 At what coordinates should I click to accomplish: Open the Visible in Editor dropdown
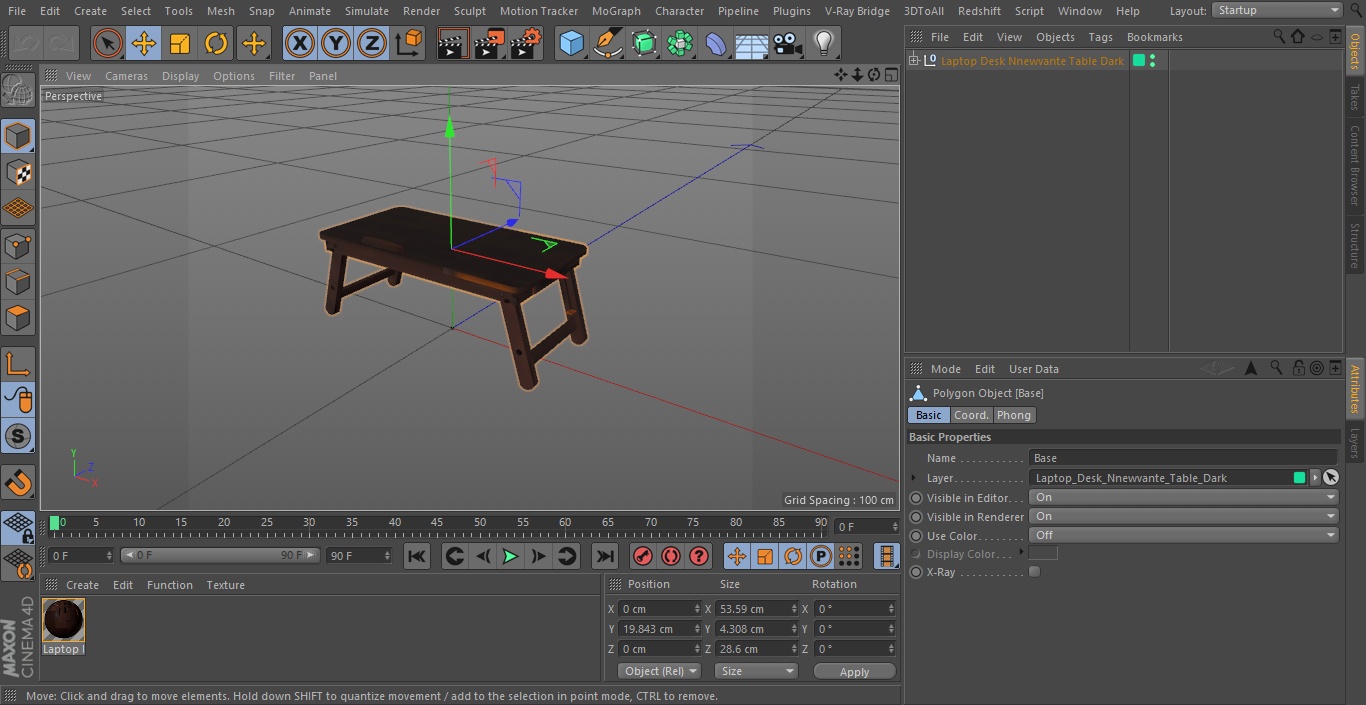pos(1185,497)
